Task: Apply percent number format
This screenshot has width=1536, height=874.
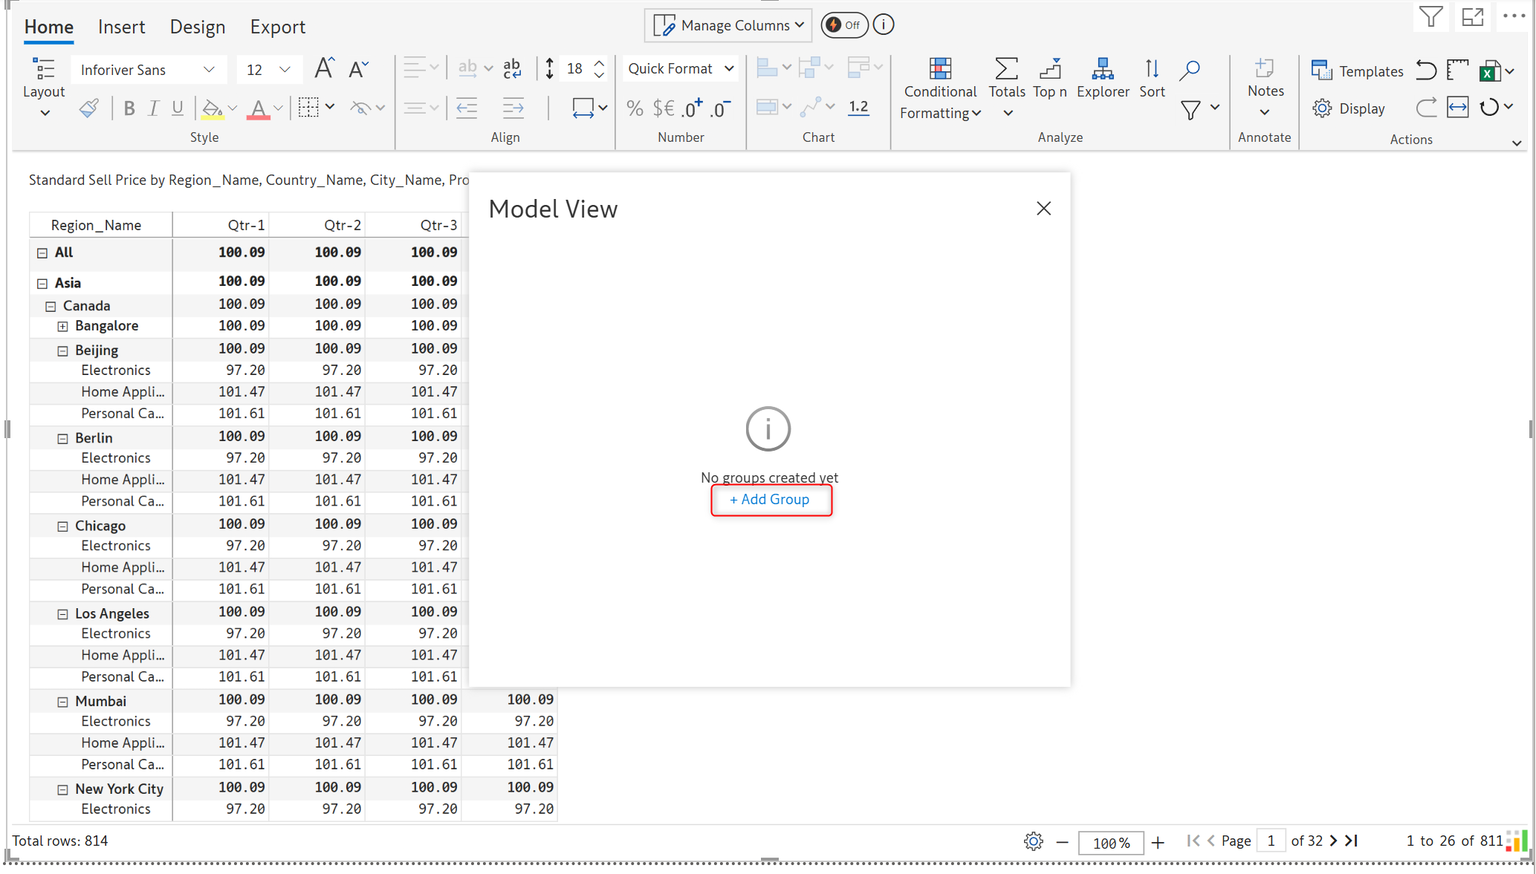Action: pos(634,108)
